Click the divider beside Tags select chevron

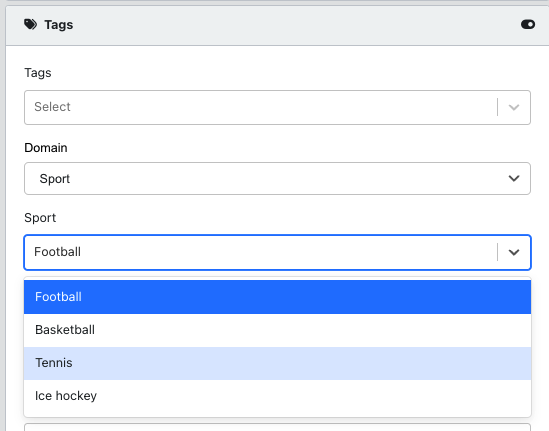click(497, 107)
